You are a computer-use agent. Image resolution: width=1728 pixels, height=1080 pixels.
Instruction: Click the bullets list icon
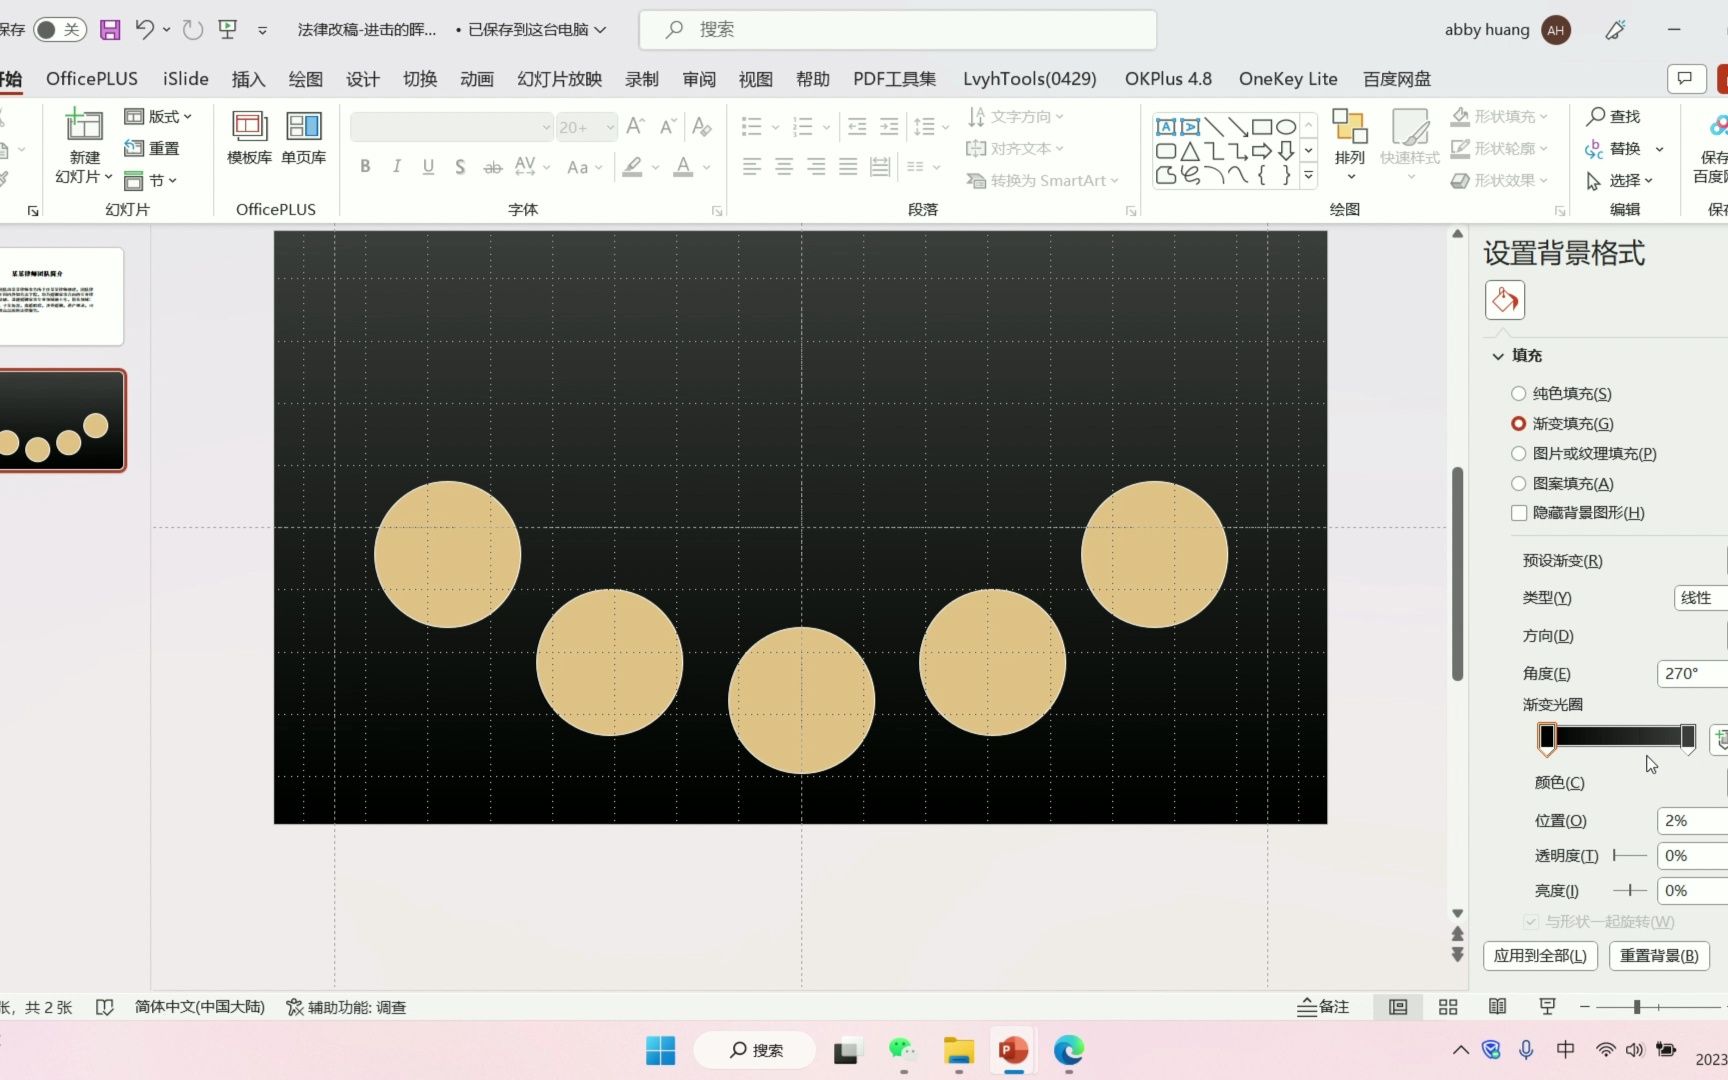click(752, 127)
